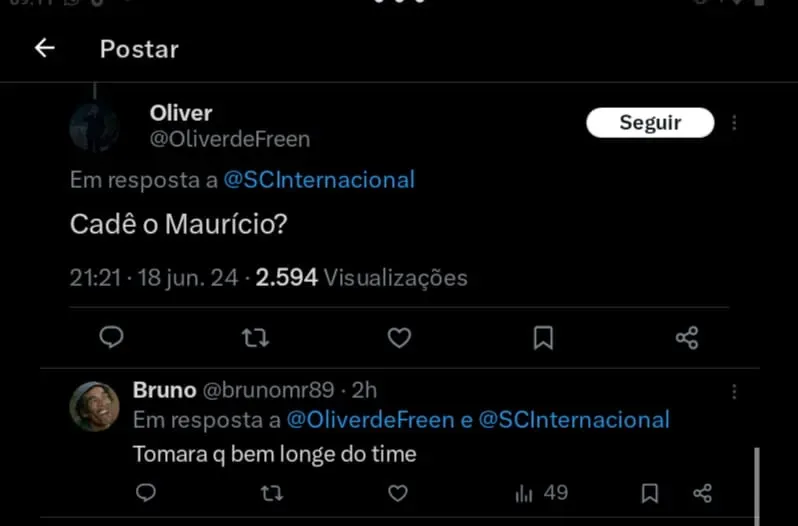Screen dimensions: 798x526
Task: Open Bruno's profile avatar
Action: tap(94, 405)
